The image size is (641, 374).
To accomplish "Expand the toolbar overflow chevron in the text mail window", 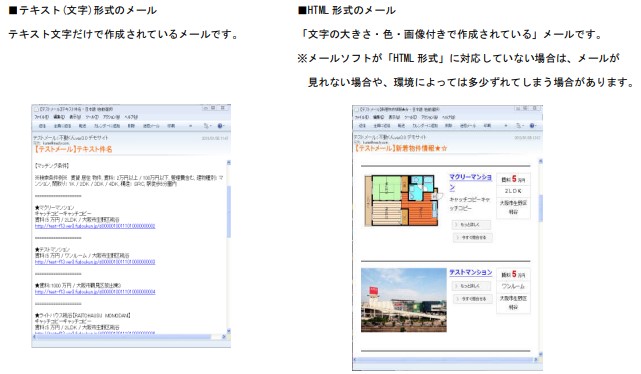I will pos(190,126).
